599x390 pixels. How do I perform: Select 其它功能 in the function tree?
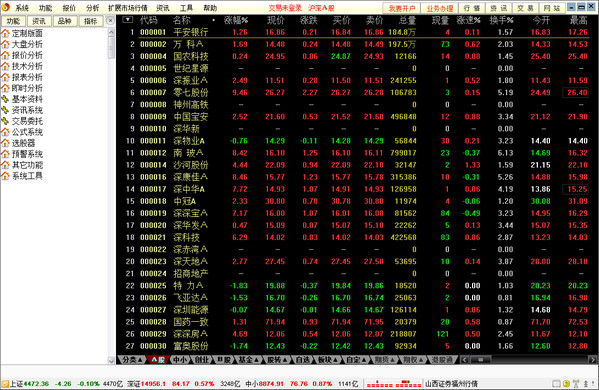[x=22, y=165]
